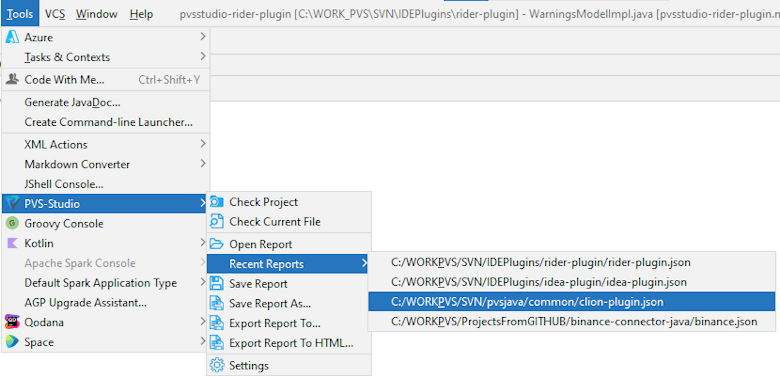Screen dimensions: 780x378
Task: Expand the XML Actions submenu arrow
Action: coord(202,144)
